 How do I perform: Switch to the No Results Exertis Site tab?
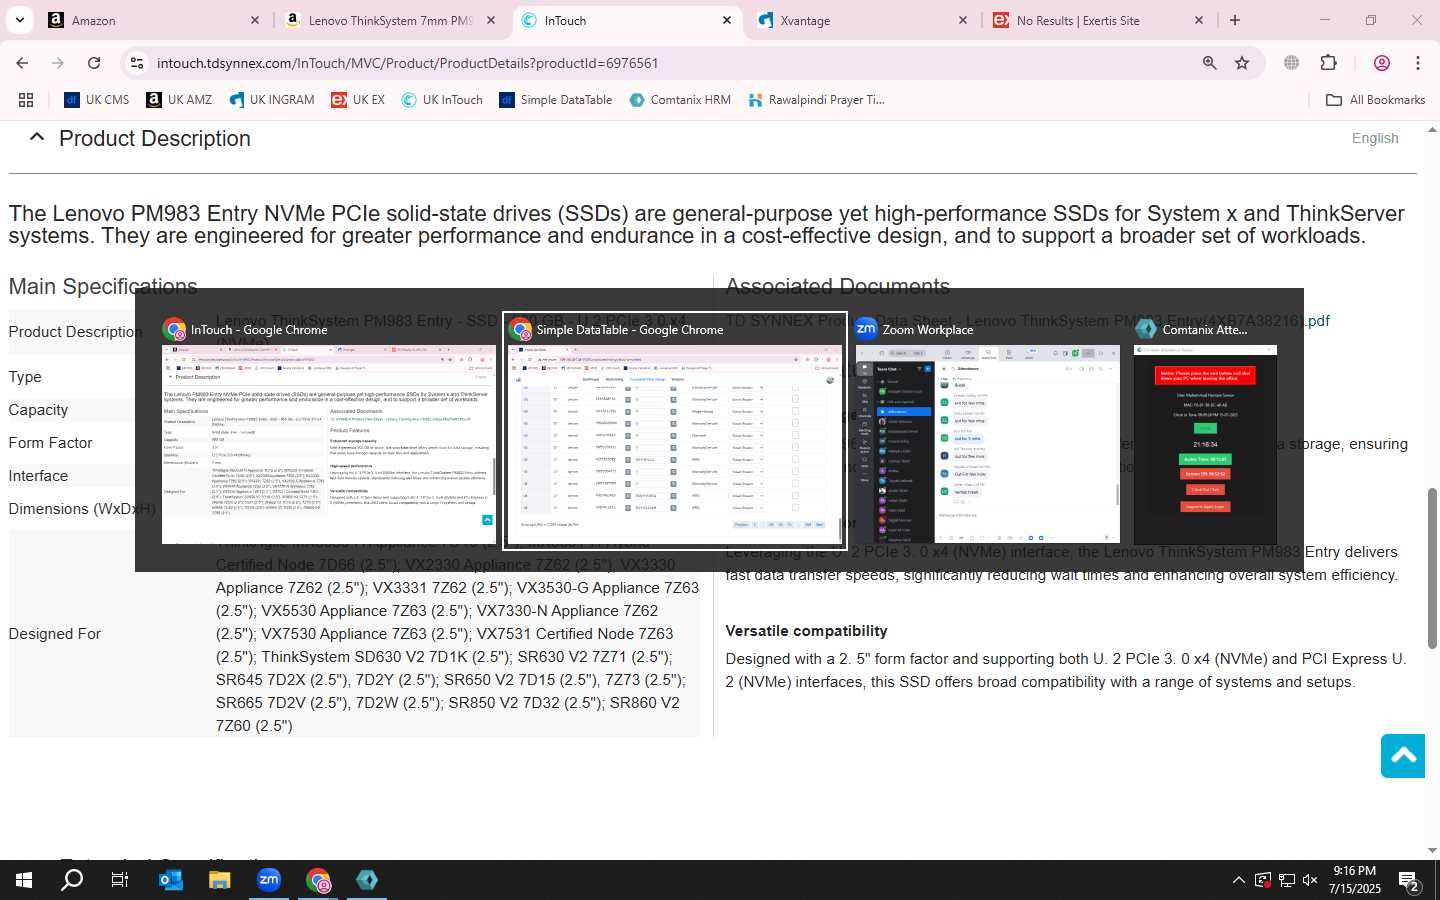[x=1098, y=20]
